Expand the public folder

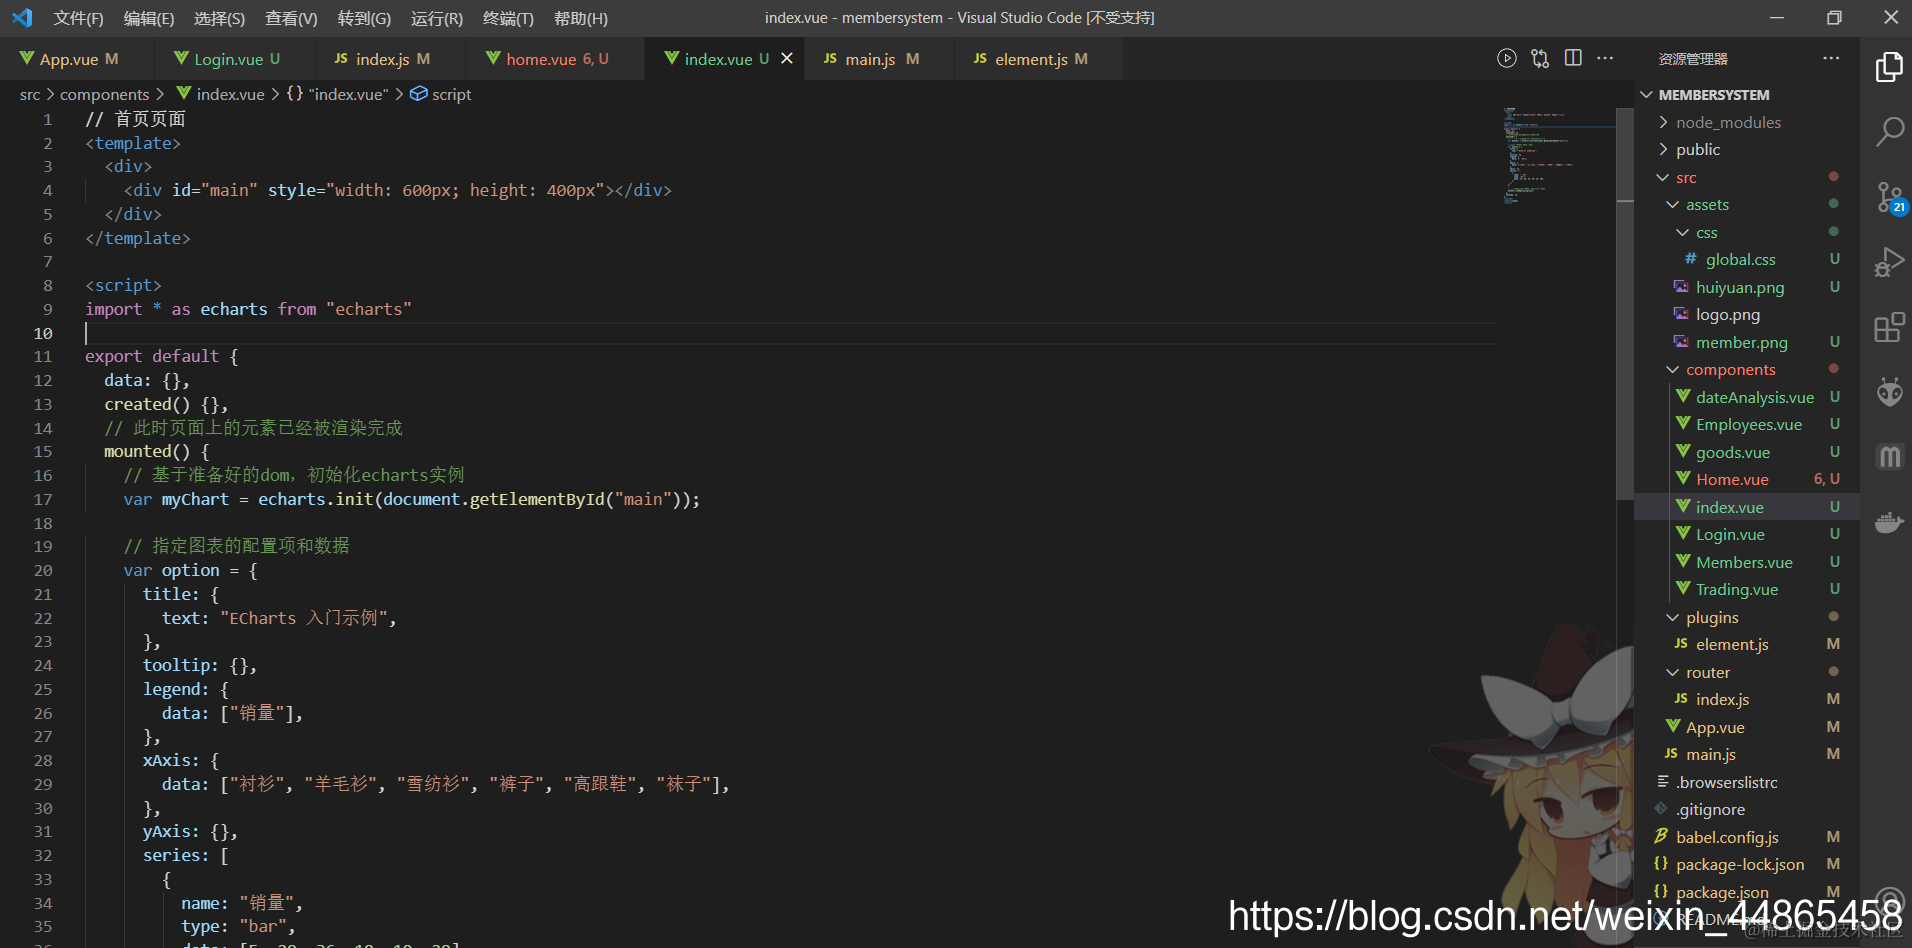[x=1746, y=149]
